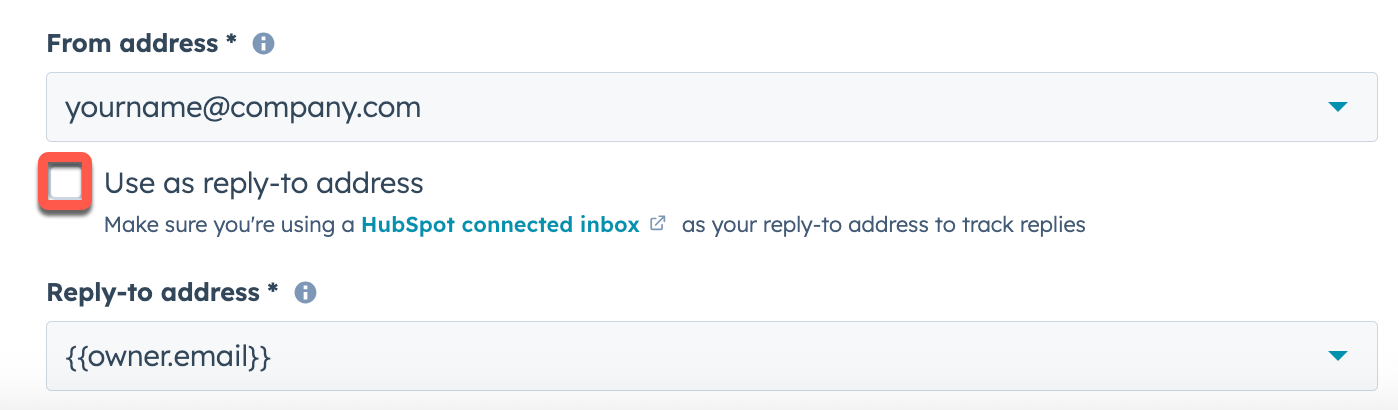Click the 'Reply-to address' field label

(x=153, y=293)
